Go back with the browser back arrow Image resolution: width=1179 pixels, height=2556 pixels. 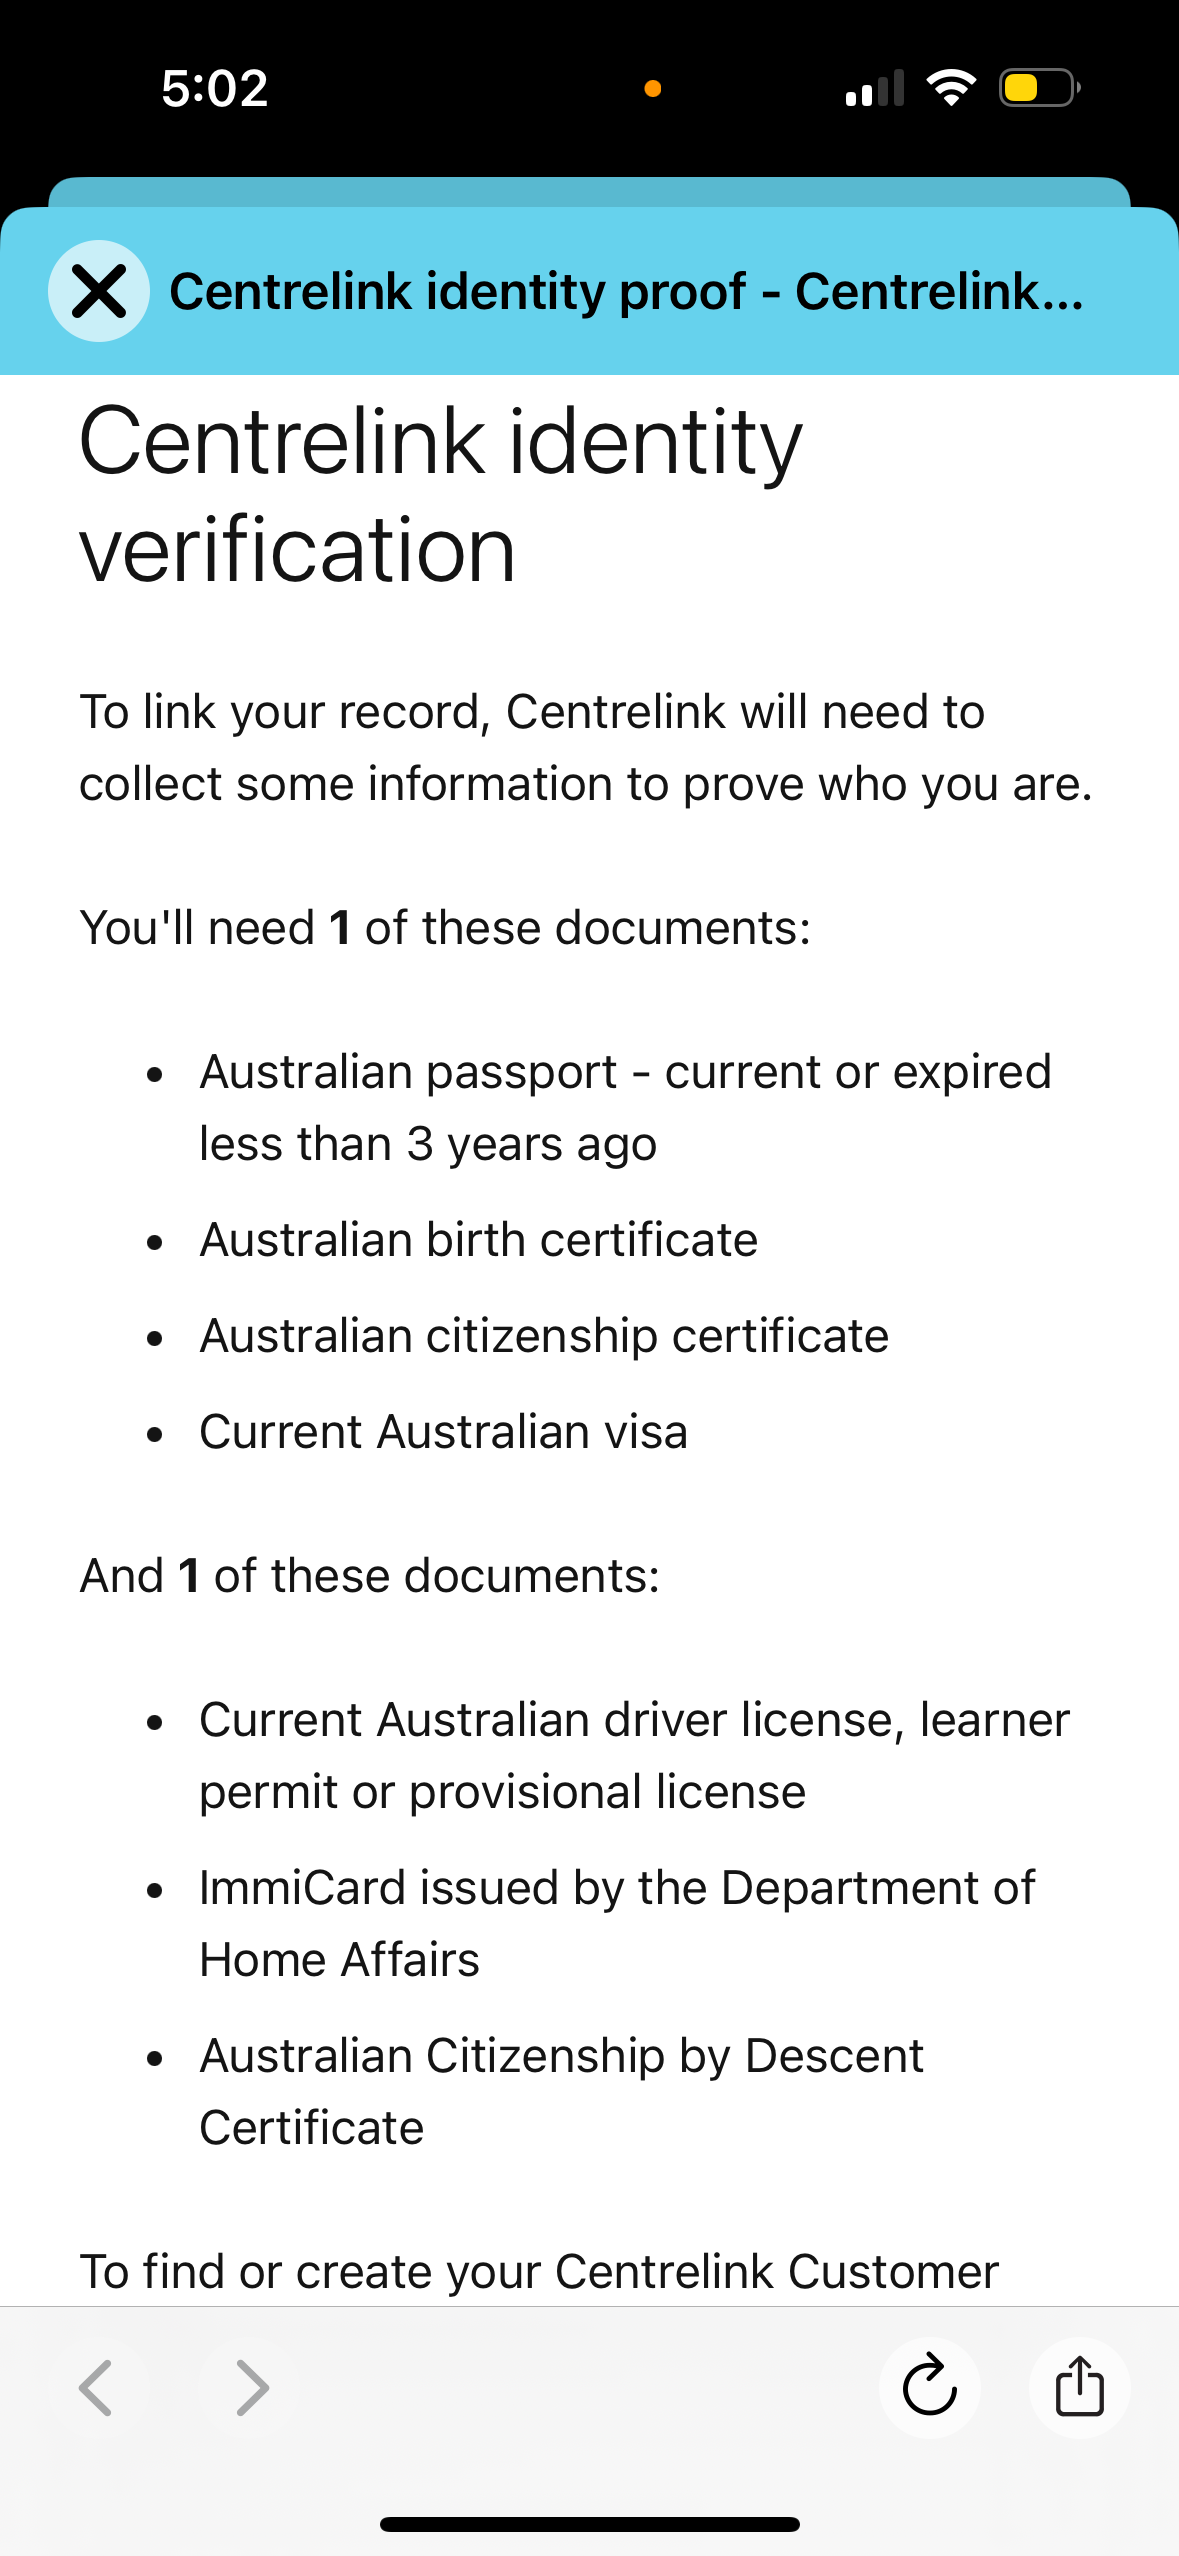point(96,2388)
